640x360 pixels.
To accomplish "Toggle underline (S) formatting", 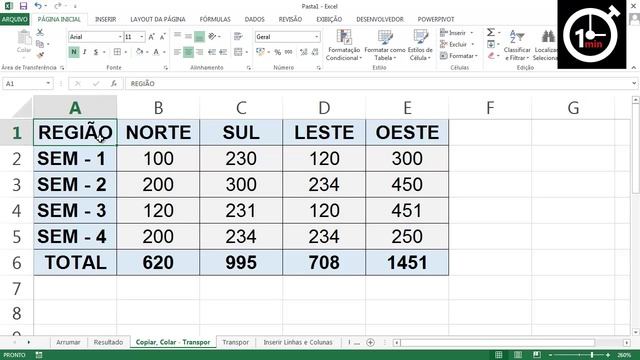I will pos(96,52).
